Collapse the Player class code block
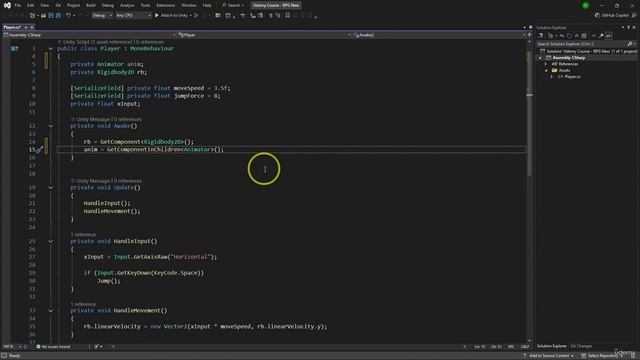 (x=51, y=49)
